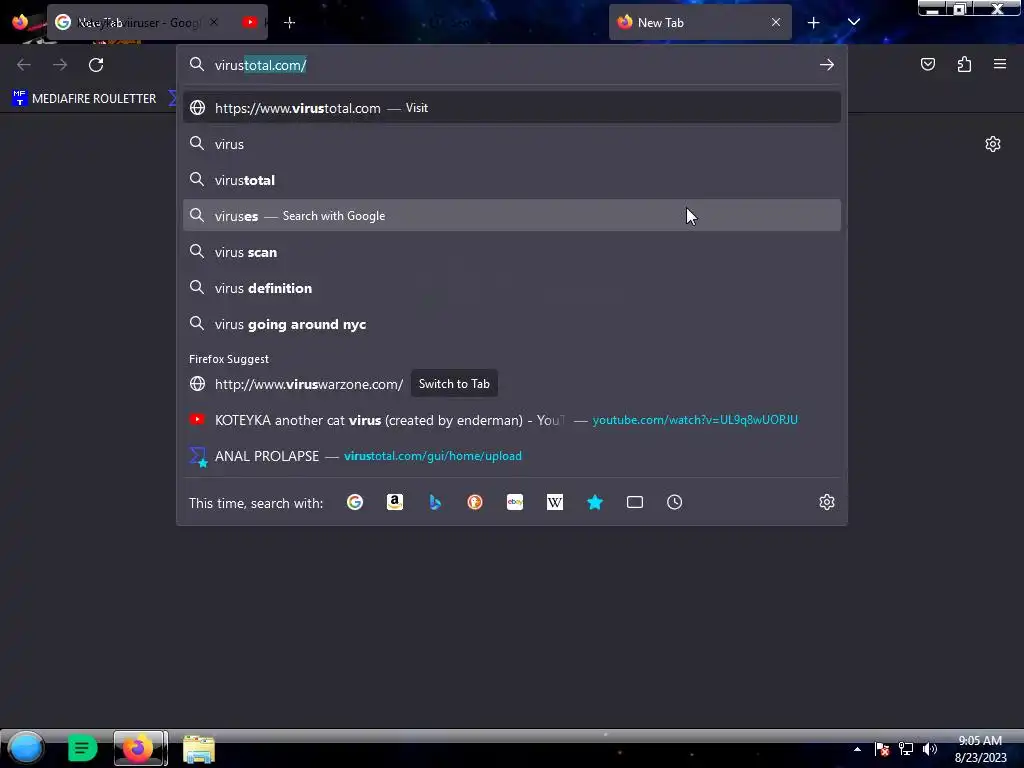1024x768 pixels.
Task: Select the 'virus scan' suggestion
Action: point(511,252)
